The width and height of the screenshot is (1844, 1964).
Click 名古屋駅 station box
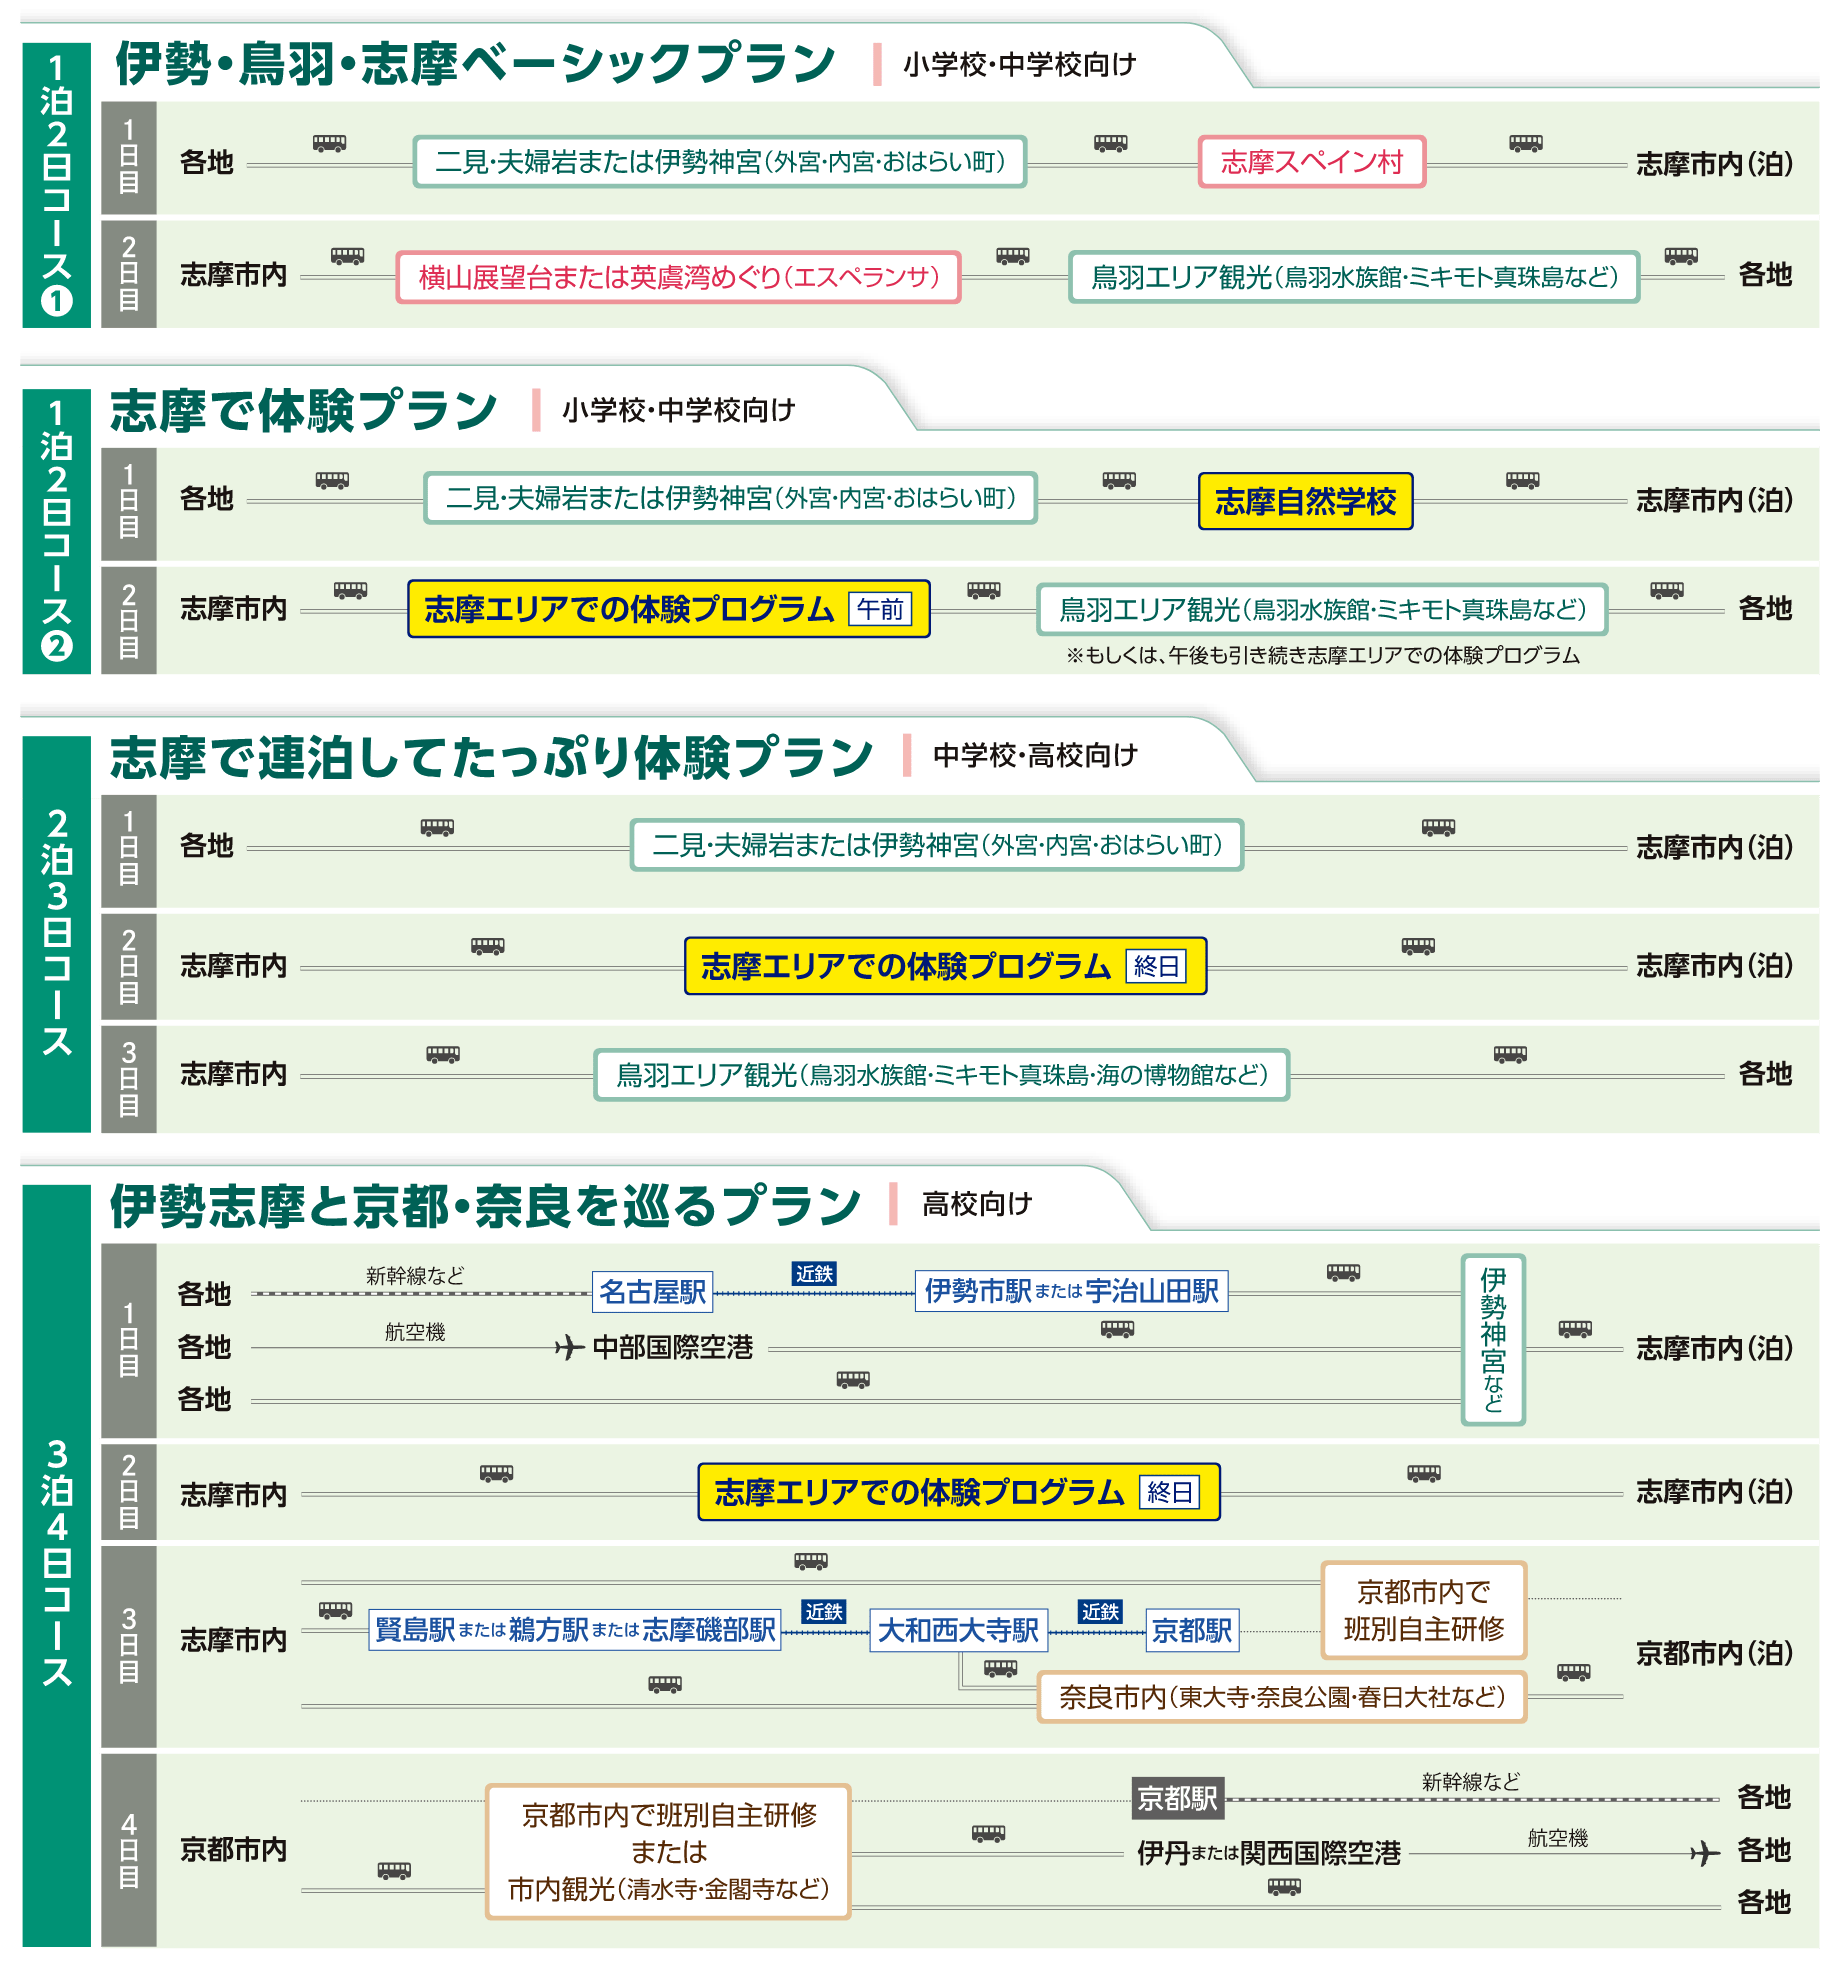point(653,1292)
